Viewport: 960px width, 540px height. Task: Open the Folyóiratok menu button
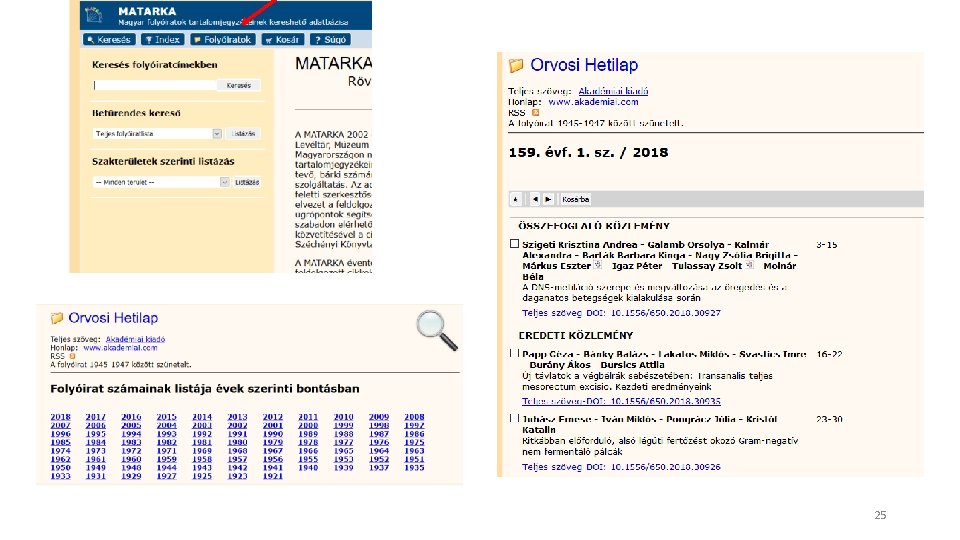click(x=222, y=40)
